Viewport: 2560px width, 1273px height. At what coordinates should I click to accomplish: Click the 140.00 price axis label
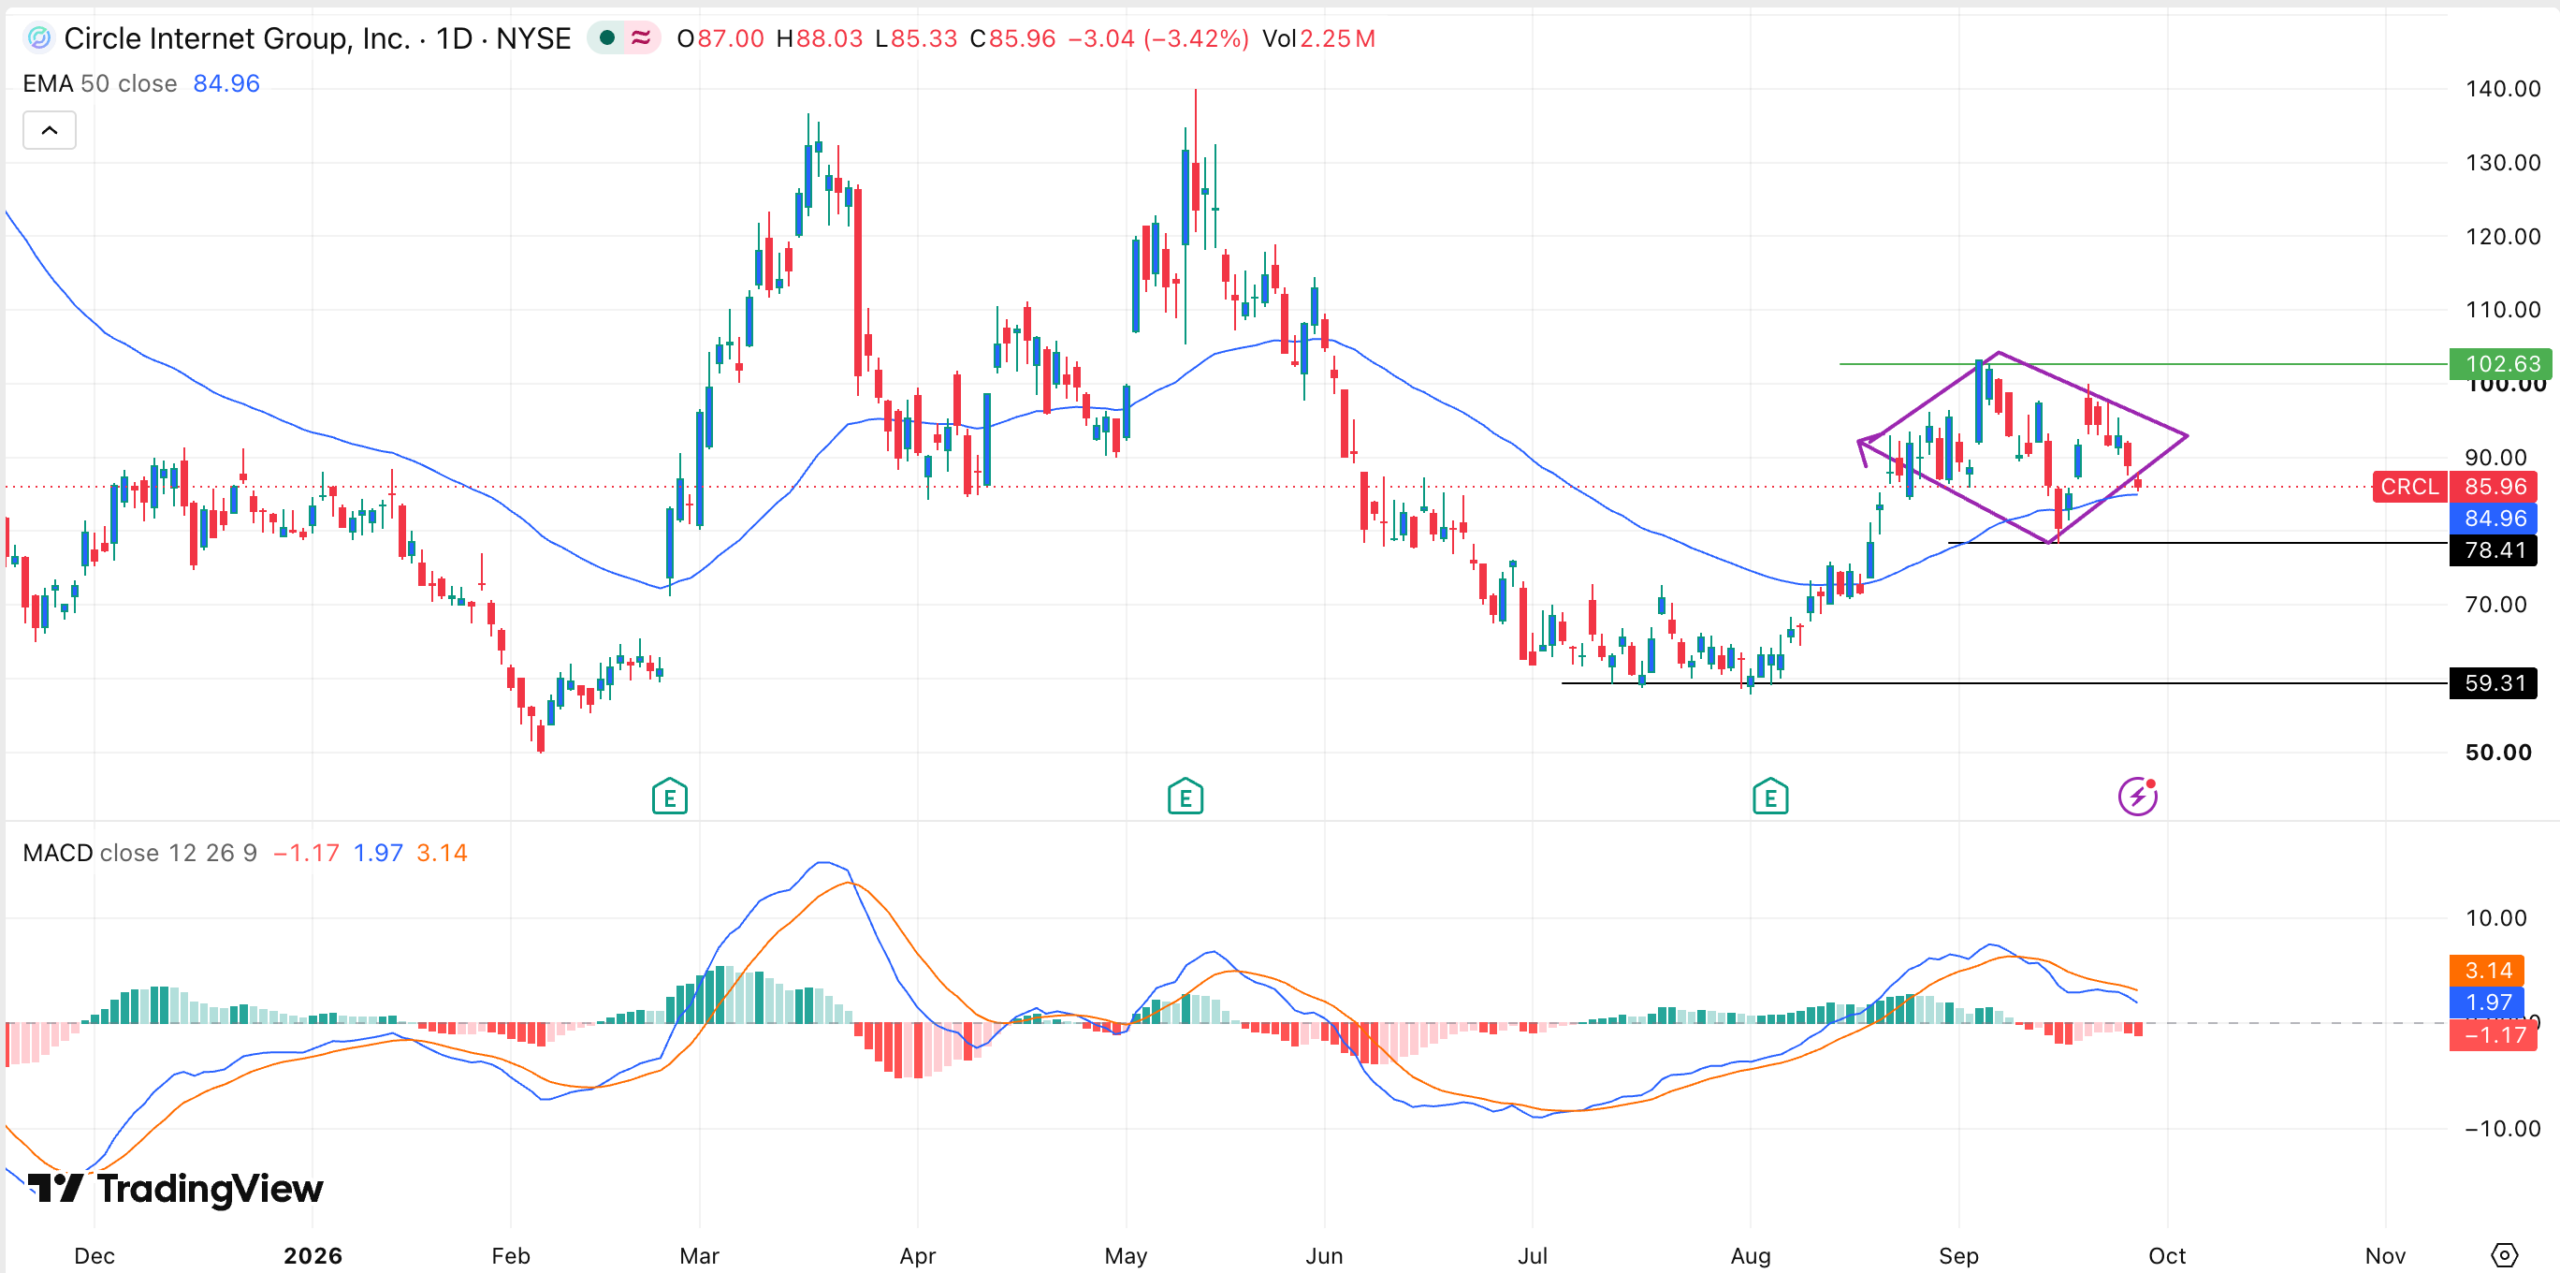2503,89
